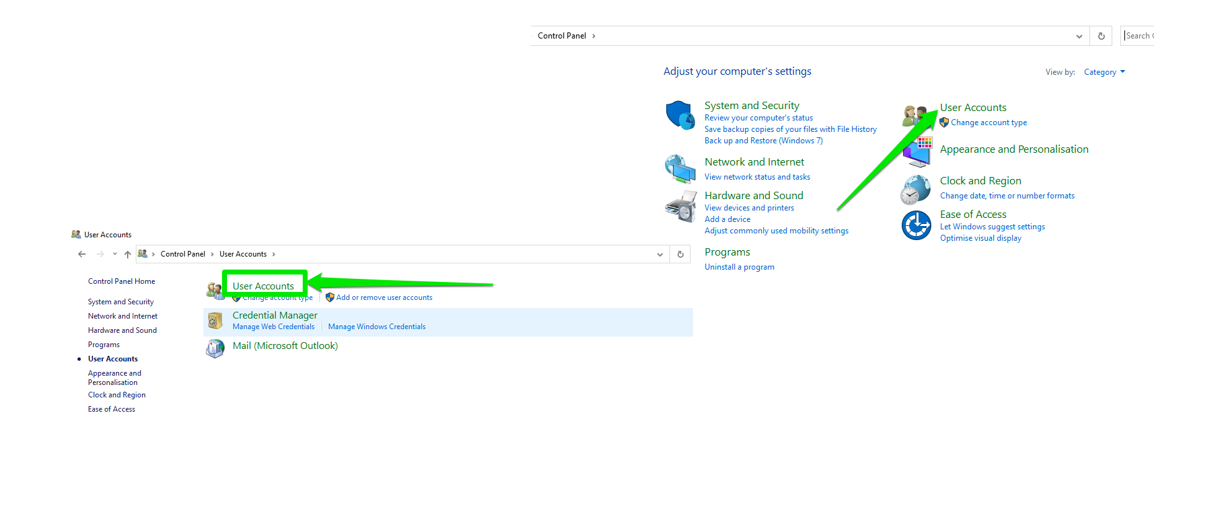This screenshot has height=509, width=1206.
Task: Click the Network and Internet globe icon
Action: (680, 168)
